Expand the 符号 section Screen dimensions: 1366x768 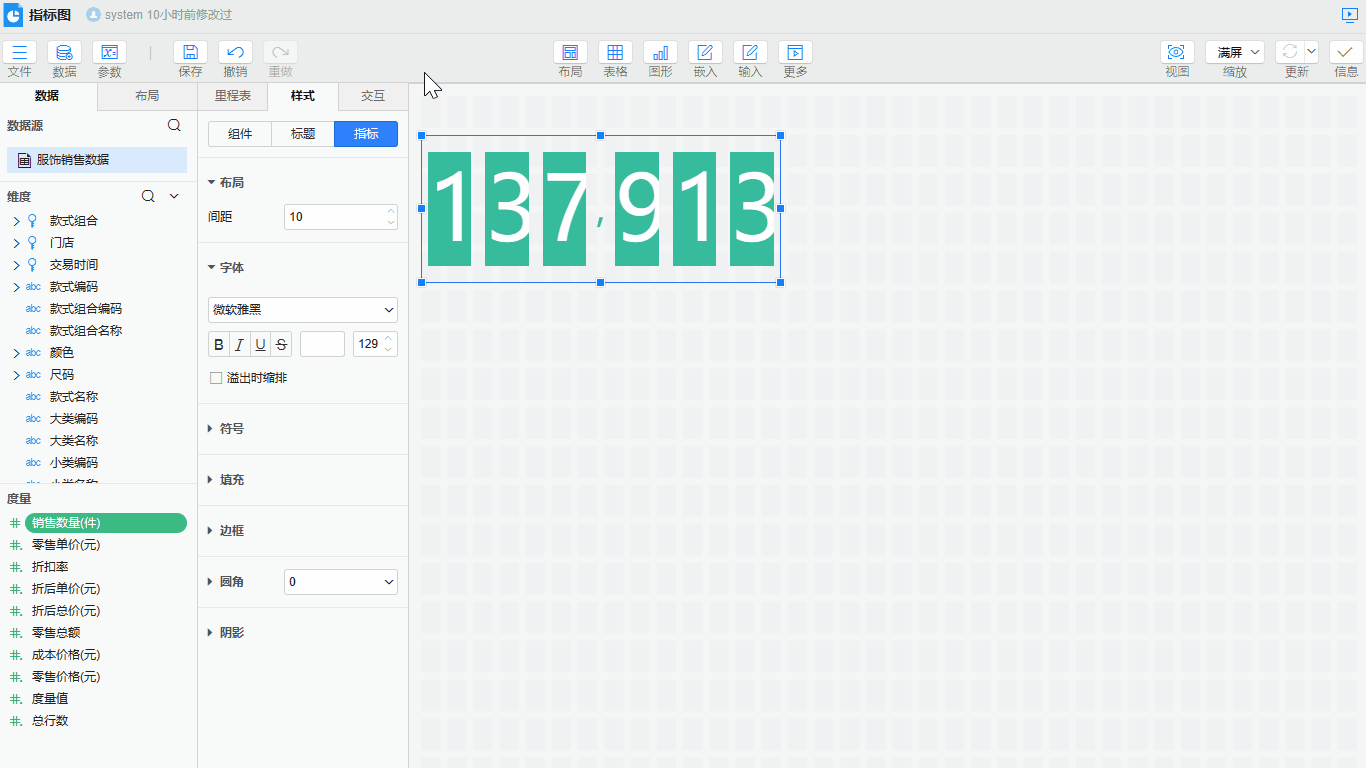coord(231,428)
